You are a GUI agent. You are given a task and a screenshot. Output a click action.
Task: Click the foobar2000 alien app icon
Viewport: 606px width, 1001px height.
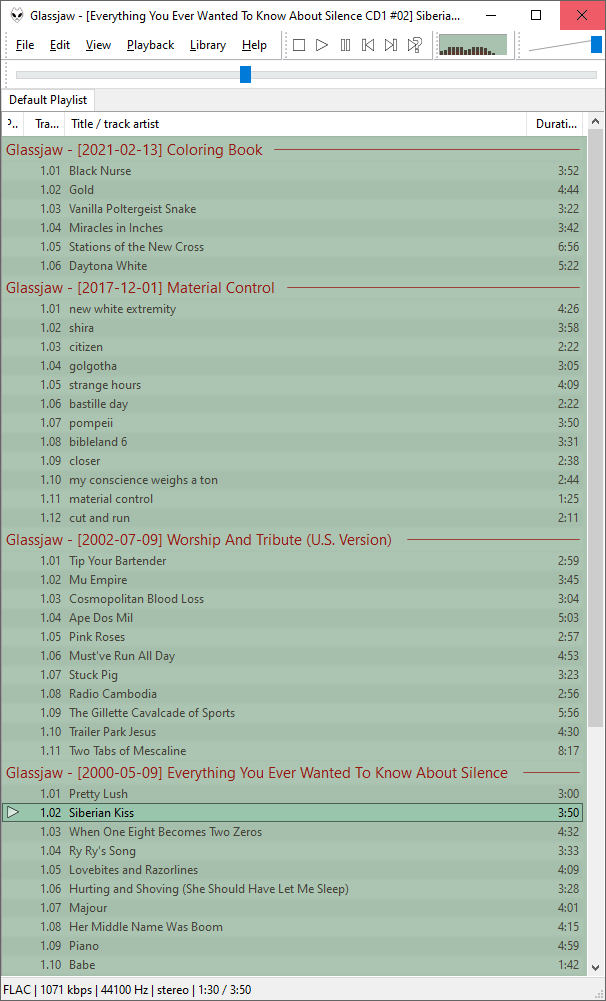coord(17,15)
